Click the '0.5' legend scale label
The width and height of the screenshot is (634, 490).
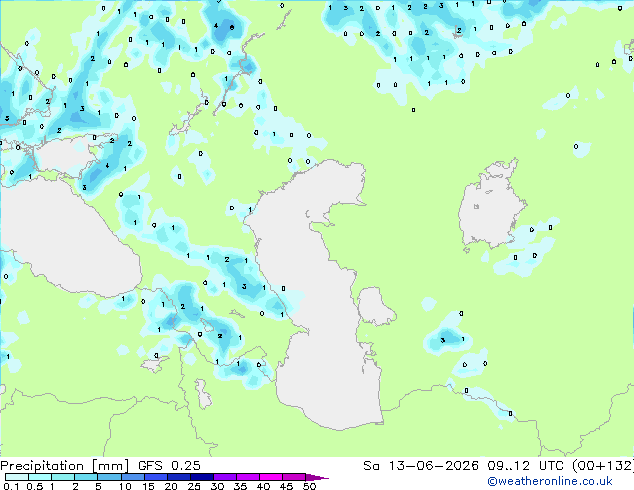(x=35, y=486)
